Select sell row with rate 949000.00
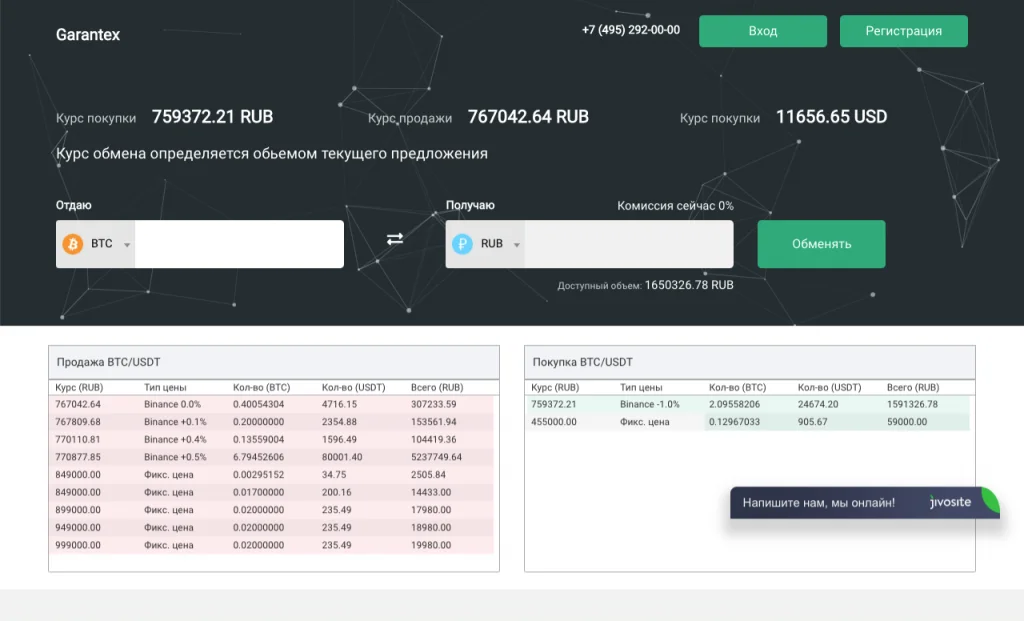The image size is (1024, 621). [x=274, y=528]
